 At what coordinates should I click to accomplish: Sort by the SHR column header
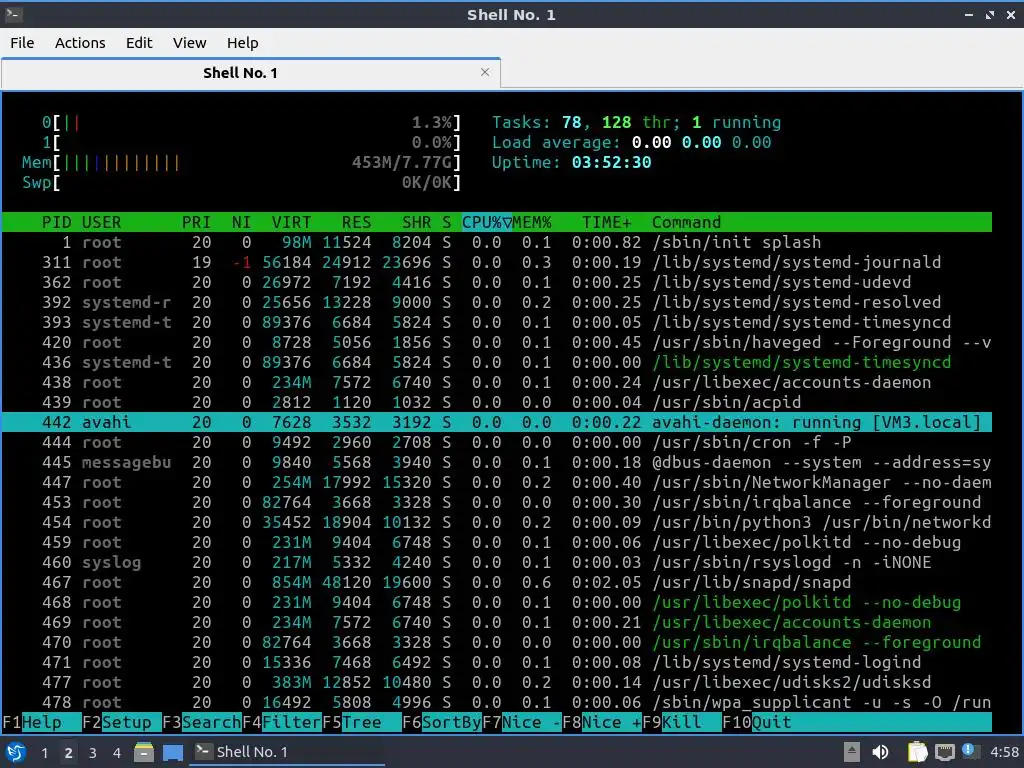pyautogui.click(x=417, y=222)
